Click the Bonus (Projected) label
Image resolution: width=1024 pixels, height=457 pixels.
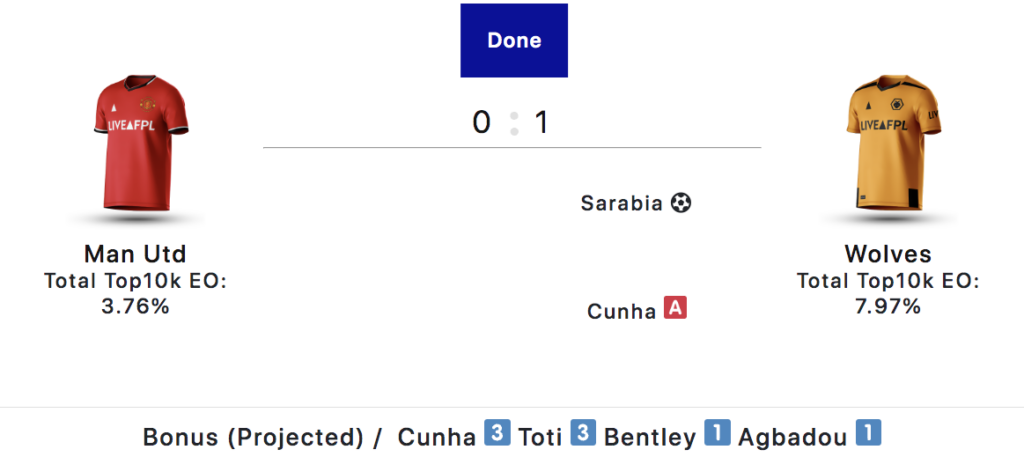coord(253,437)
